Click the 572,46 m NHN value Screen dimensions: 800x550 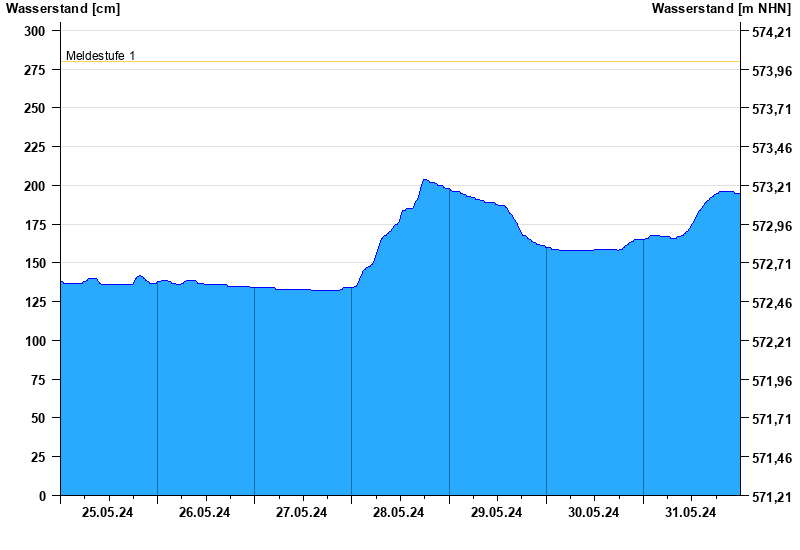coord(772,303)
